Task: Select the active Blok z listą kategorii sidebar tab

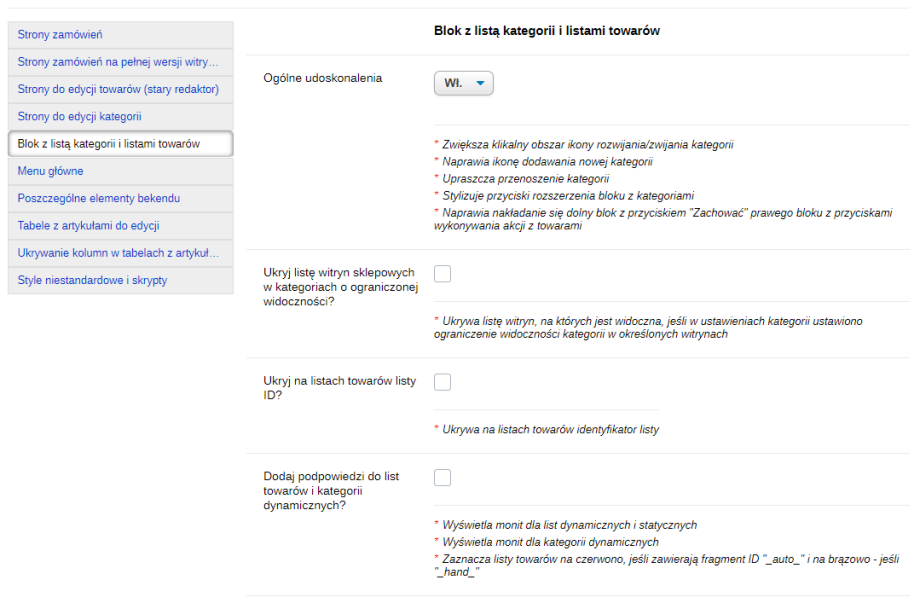Action: click(108, 144)
